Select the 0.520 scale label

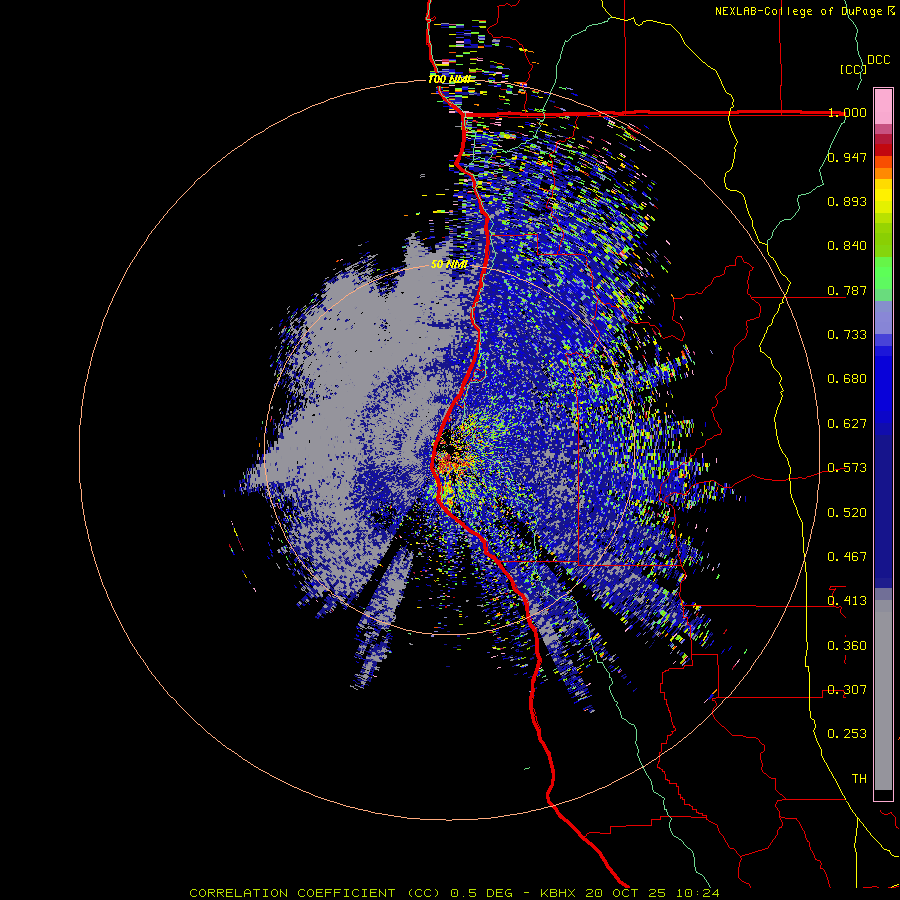coord(847,513)
